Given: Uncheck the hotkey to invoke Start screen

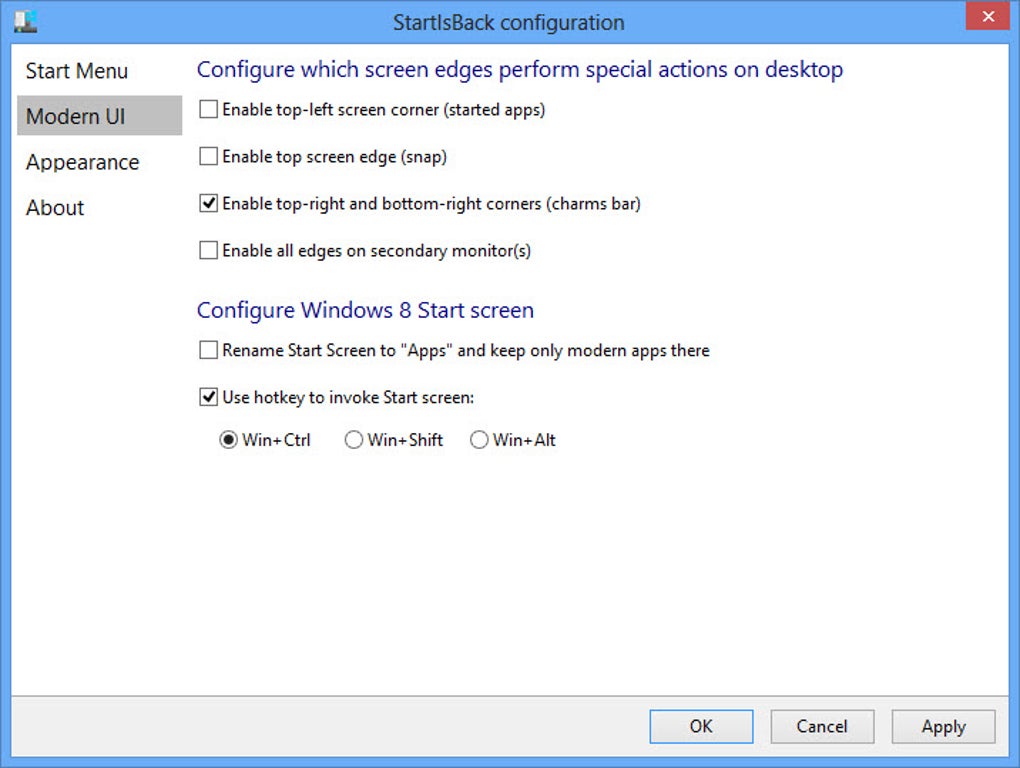Looking at the screenshot, I should point(208,398).
